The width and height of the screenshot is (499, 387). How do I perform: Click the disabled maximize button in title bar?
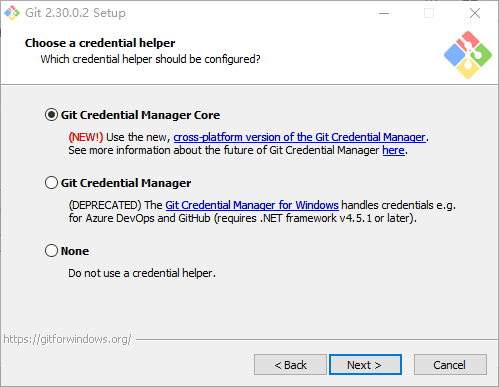pyautogui.click(x=429, y=13)
